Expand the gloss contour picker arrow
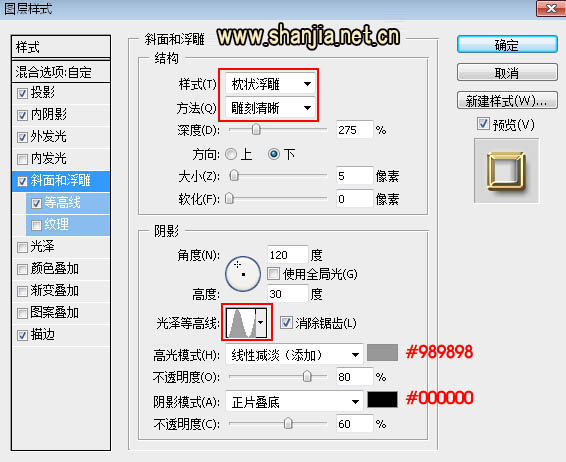This screenshot has width=566, height=462. [261, 322]
